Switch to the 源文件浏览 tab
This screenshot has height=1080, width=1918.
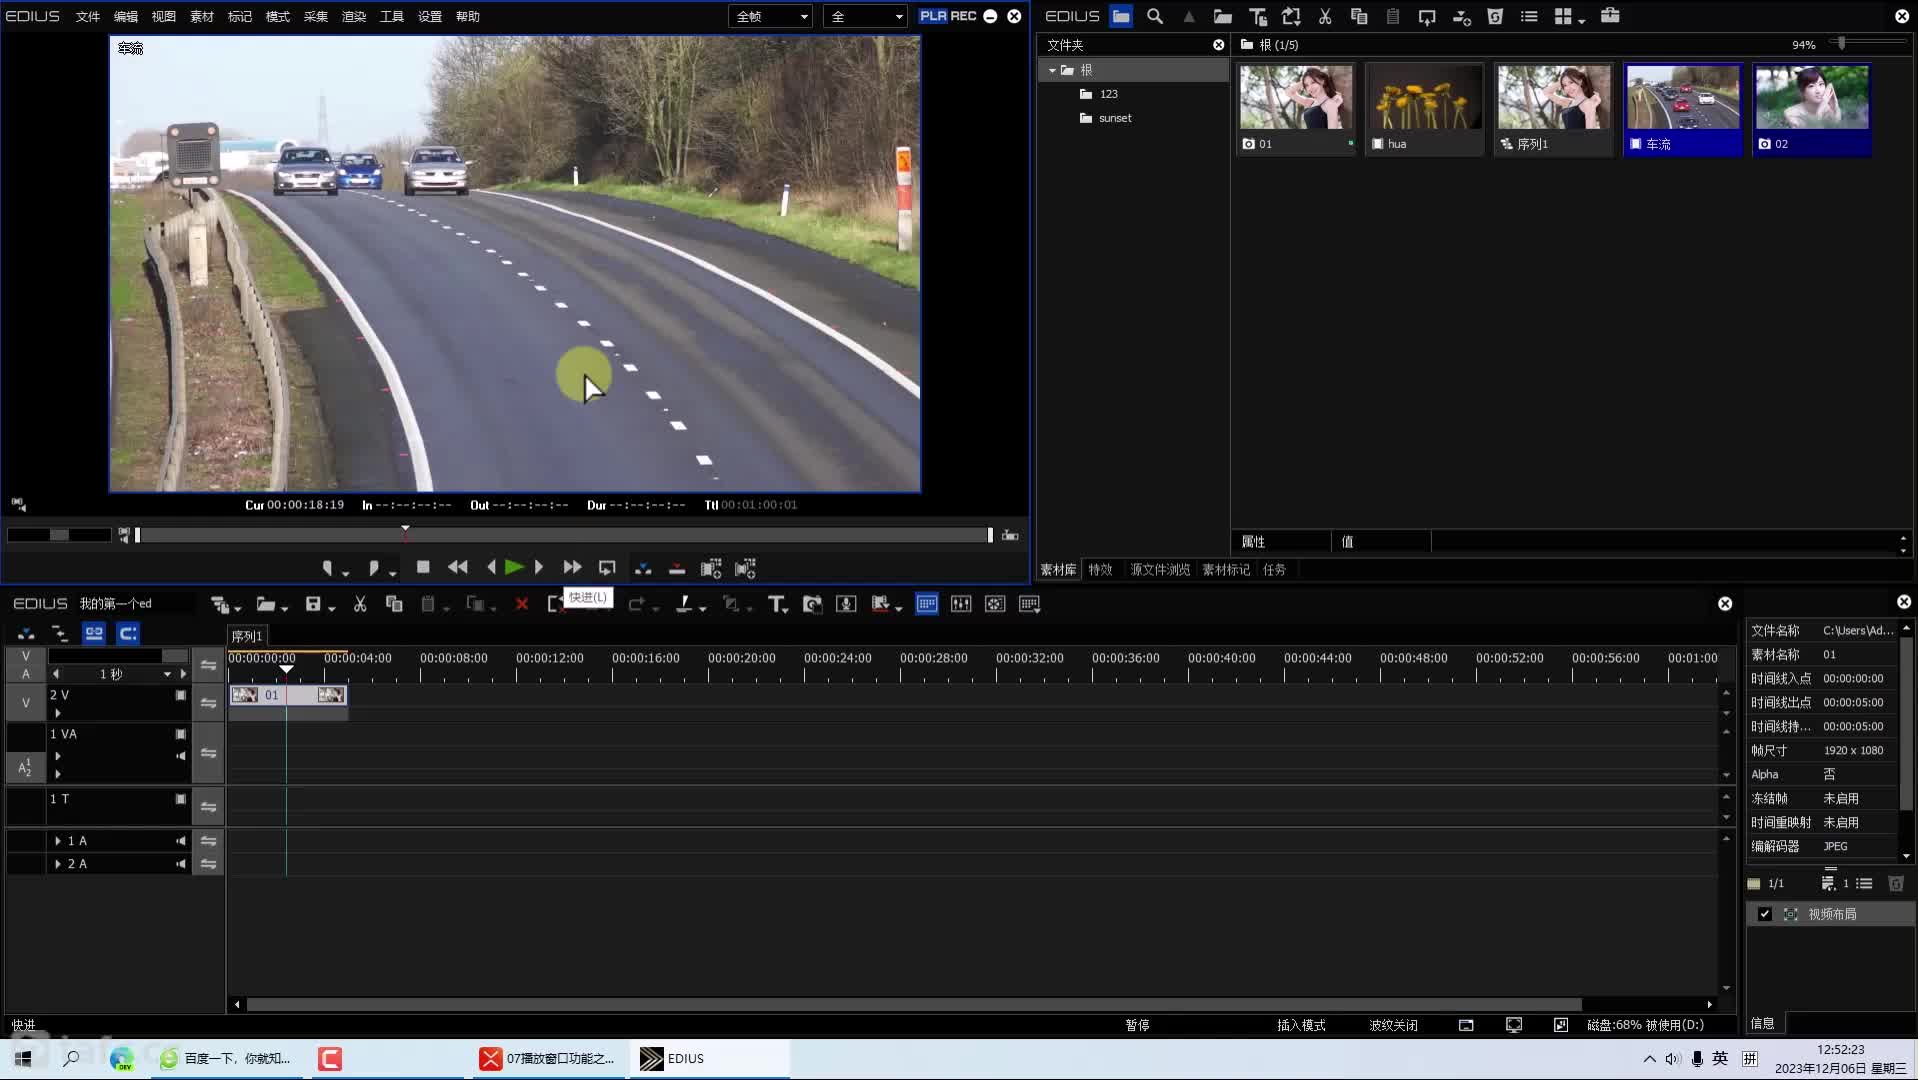click(1160, 570)
